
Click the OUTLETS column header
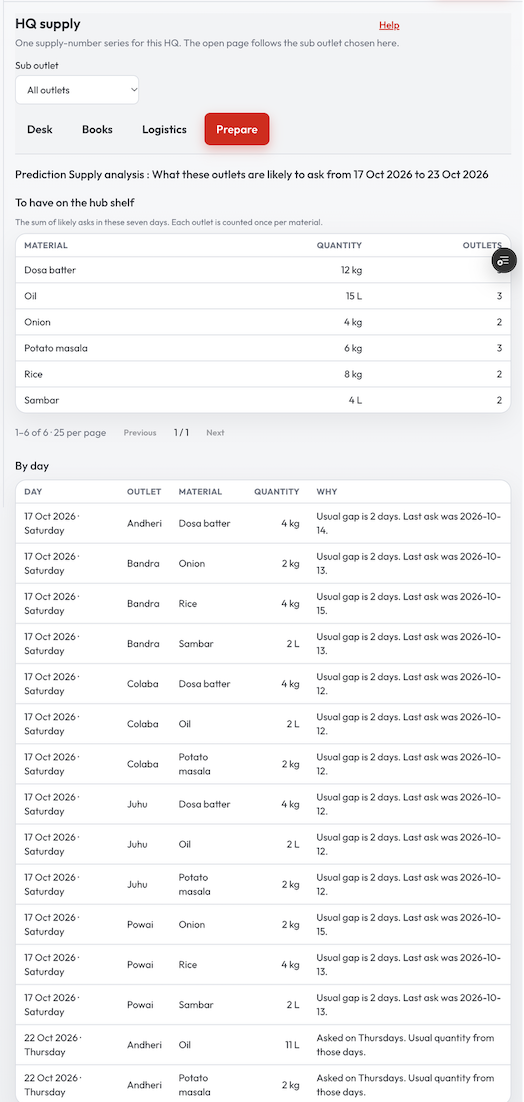pyautogui.click(x=482, y=245)
